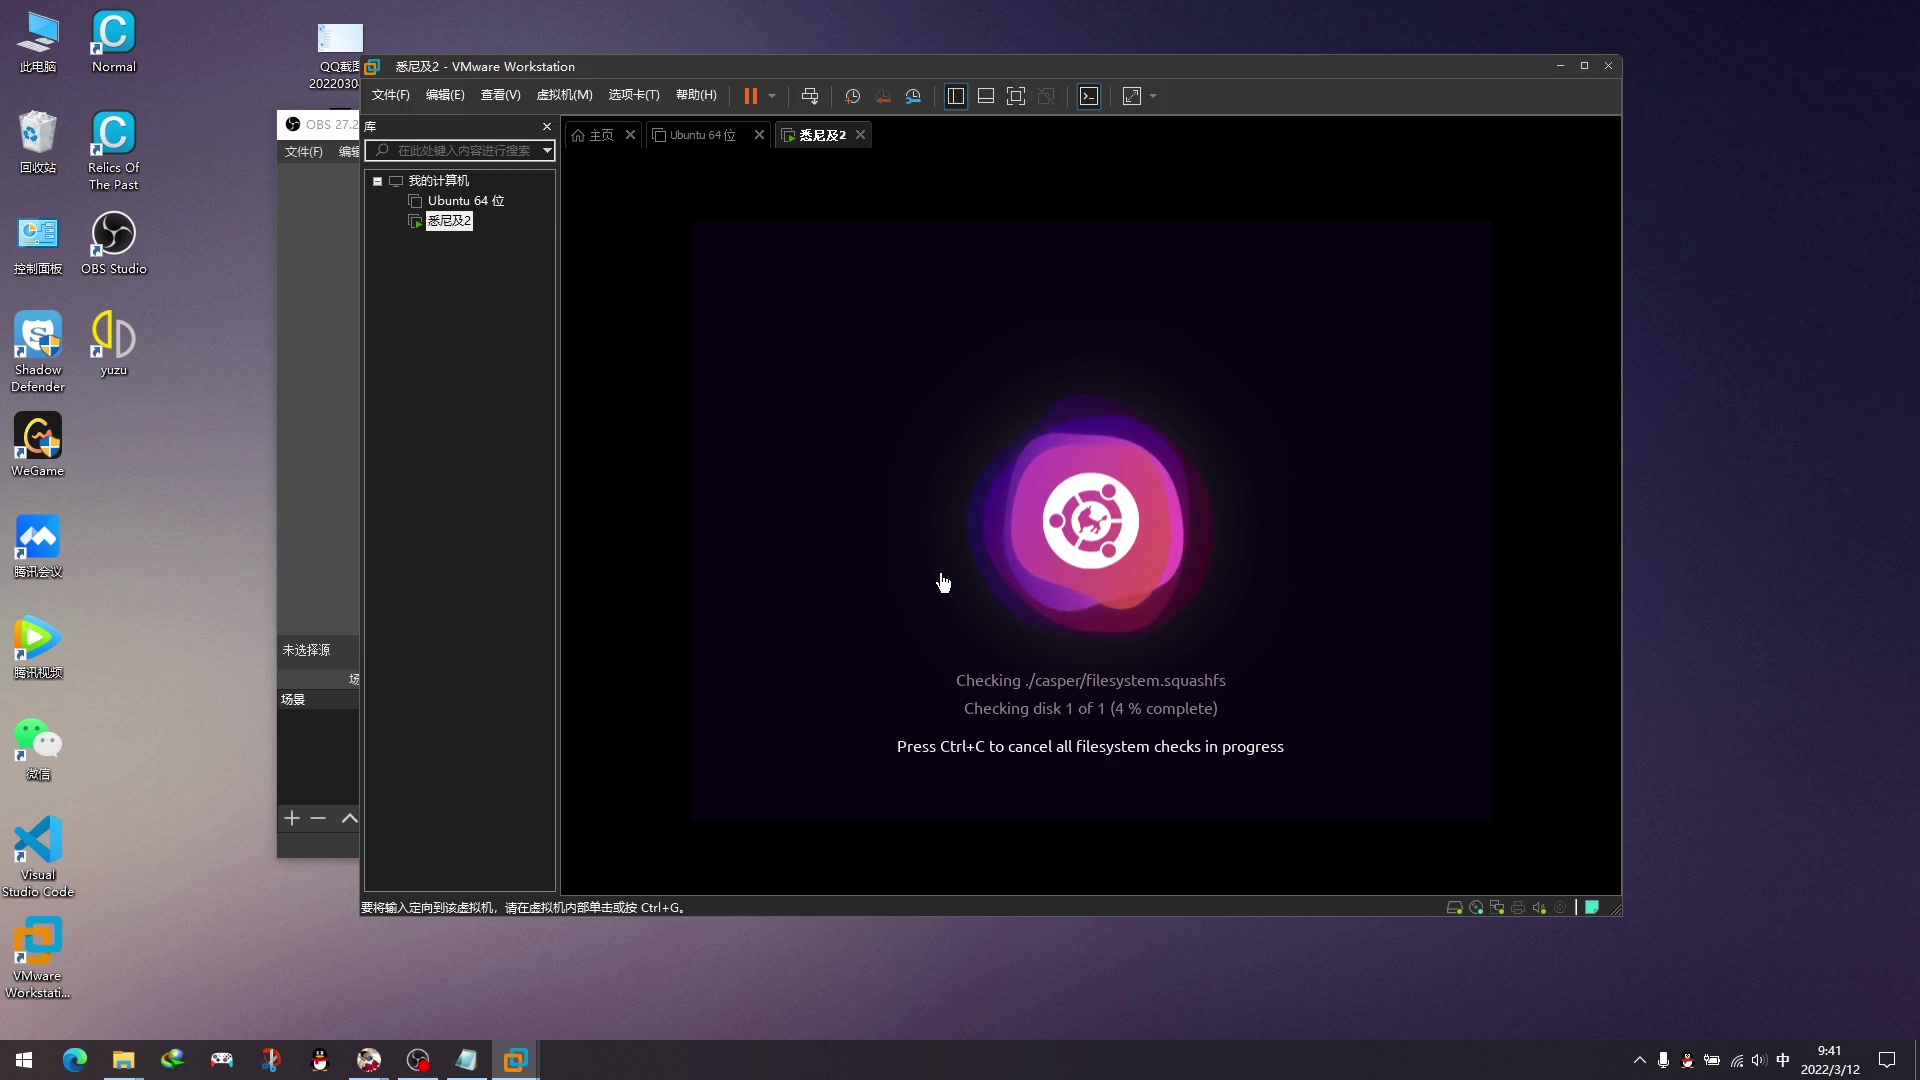This screenshot has height=1080, width=1920.
Task: Enter full screen mode
Action: tap(1016, 96)
